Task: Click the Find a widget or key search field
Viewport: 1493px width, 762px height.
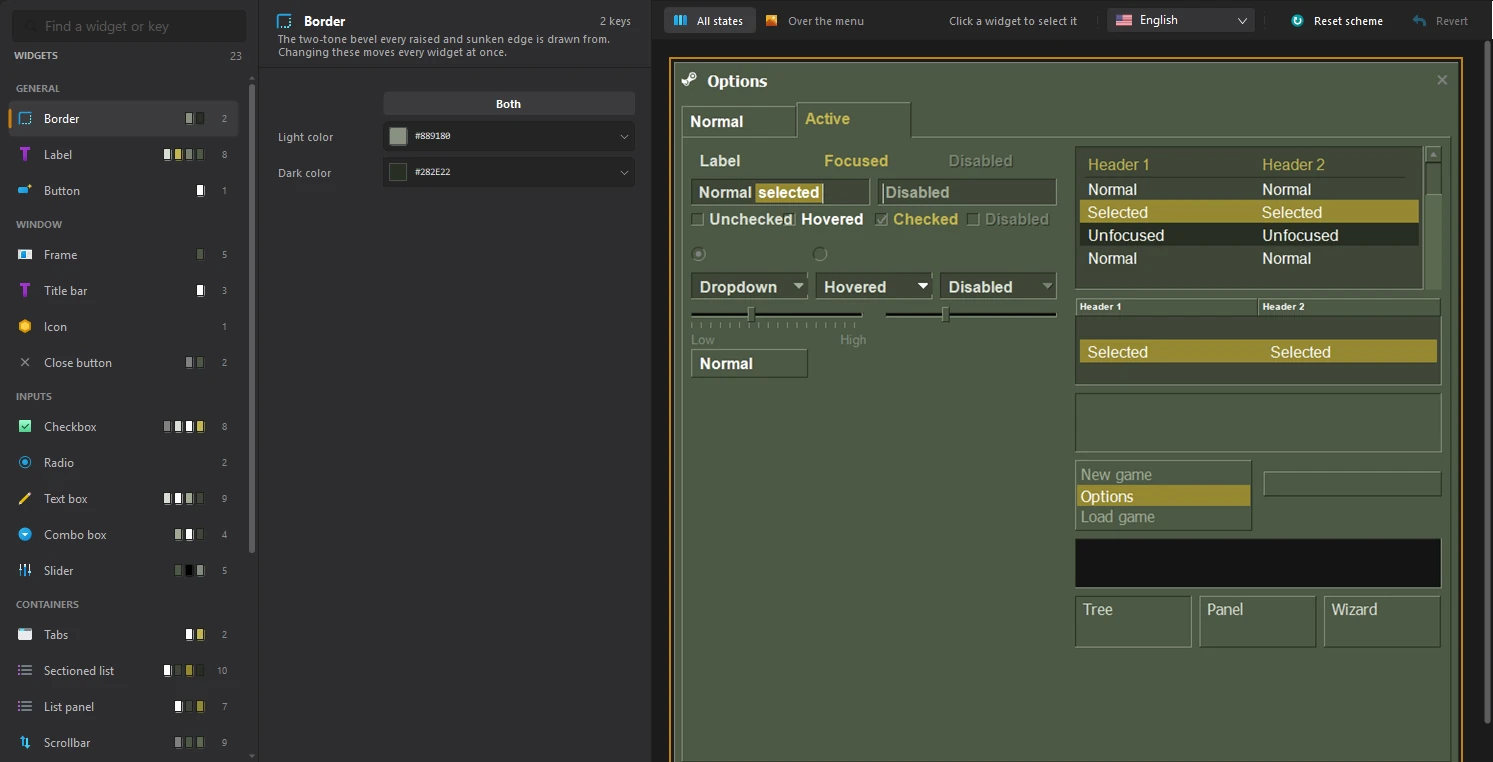Action: click(x=130, y=26)
